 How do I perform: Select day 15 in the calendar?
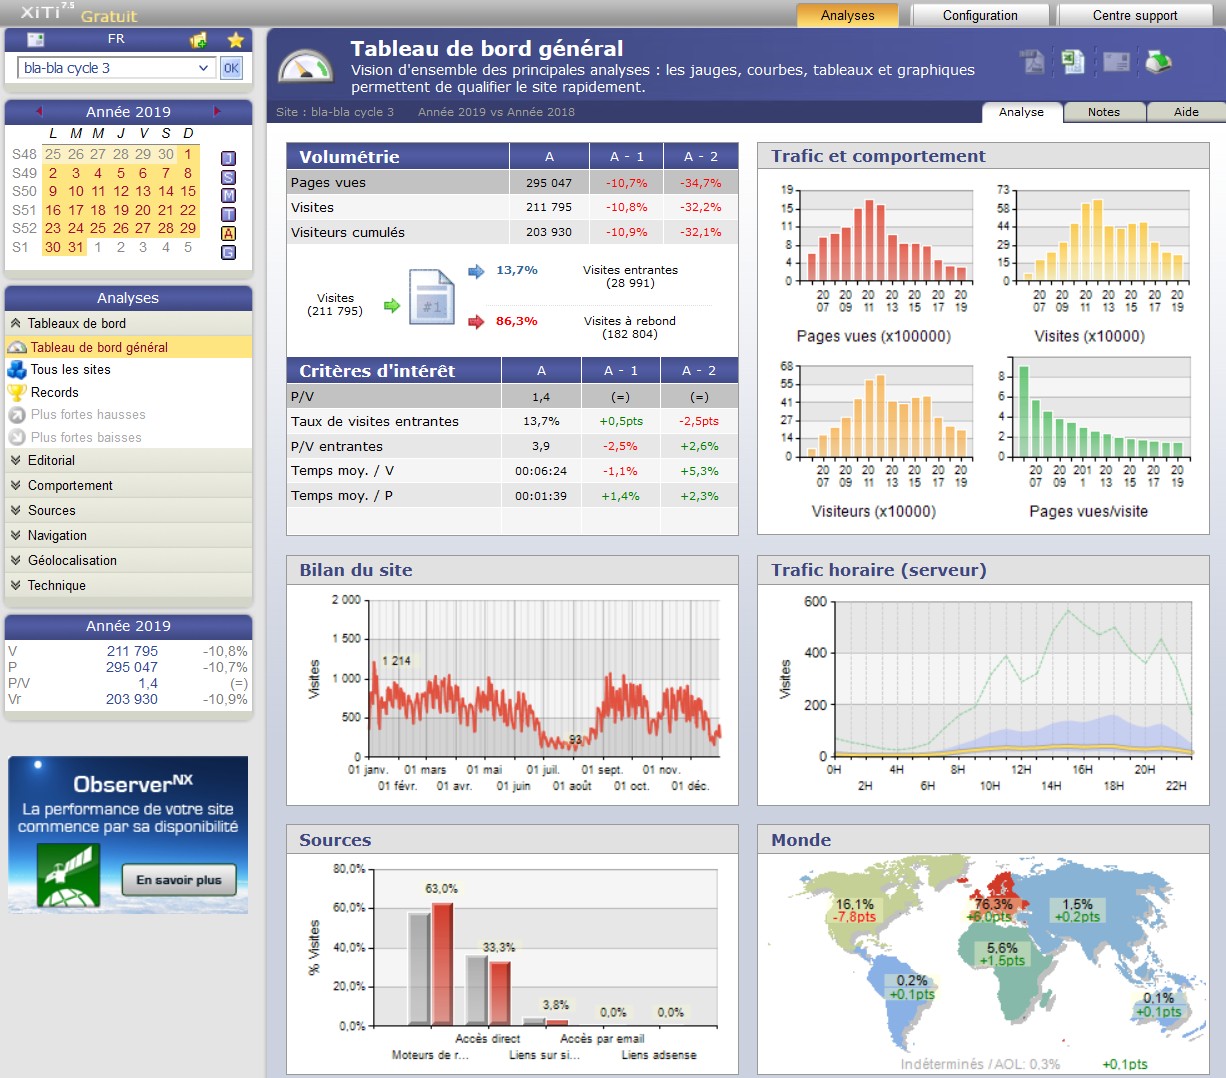point(188,191)
